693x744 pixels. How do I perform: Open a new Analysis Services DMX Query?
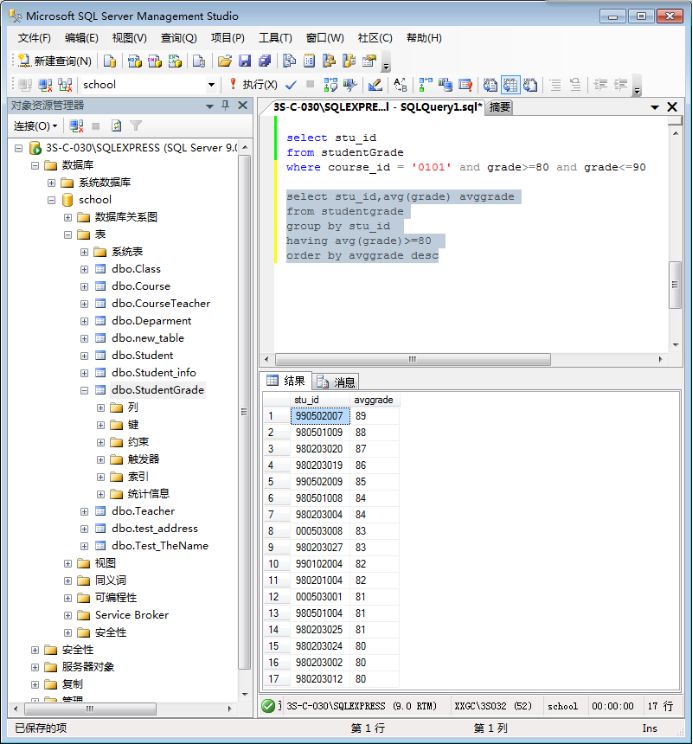[155, 61]
